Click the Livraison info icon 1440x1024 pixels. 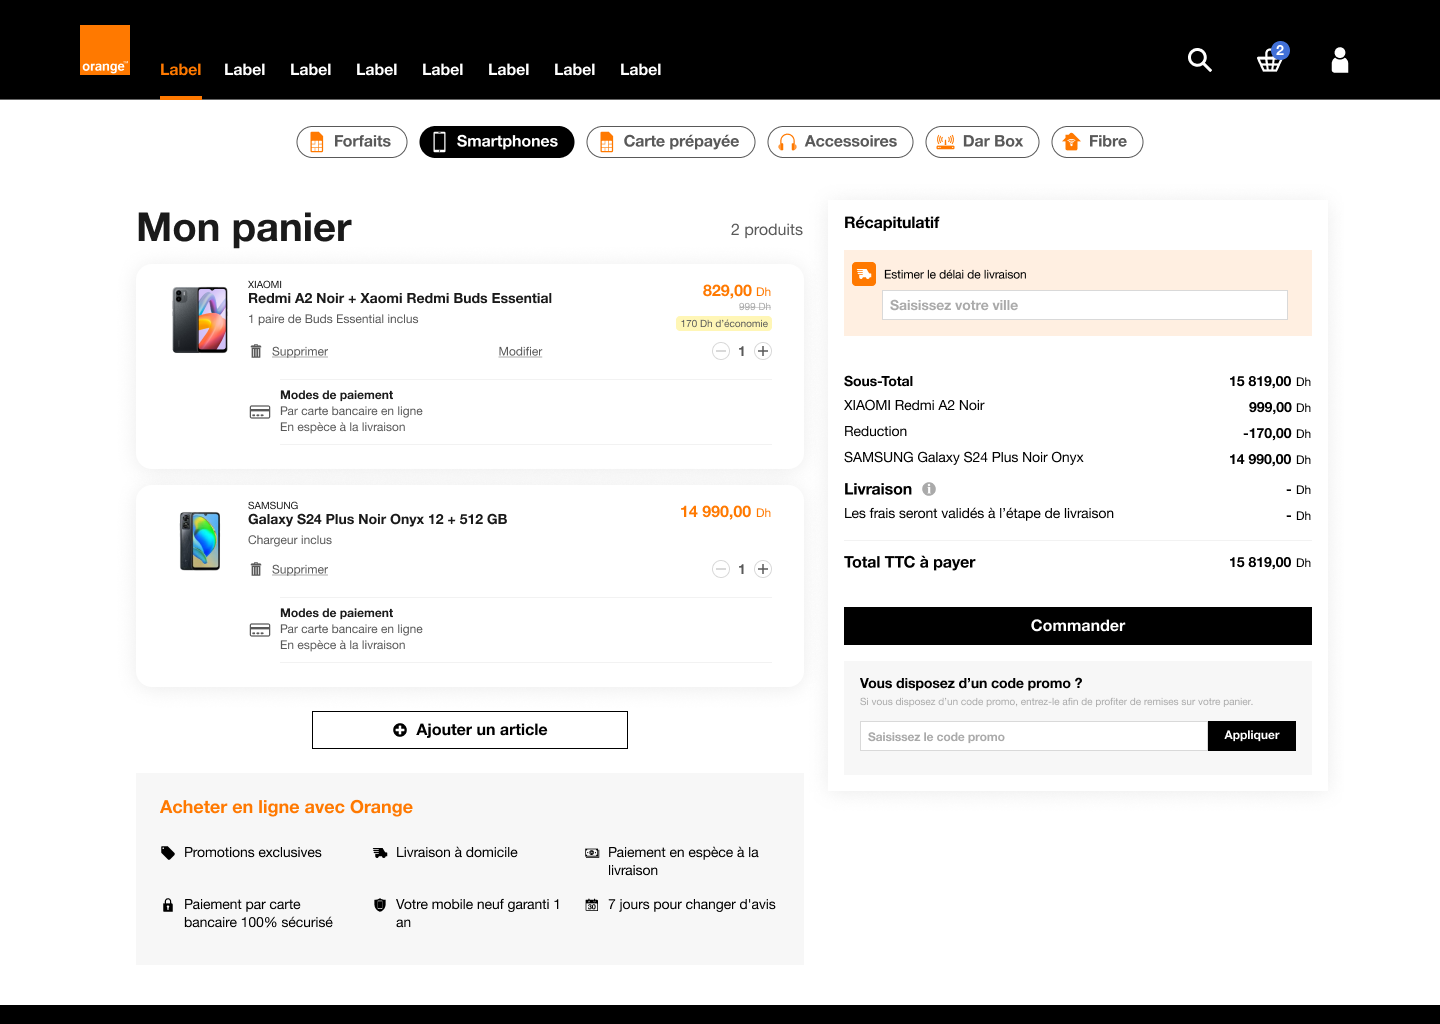point(929,489)
